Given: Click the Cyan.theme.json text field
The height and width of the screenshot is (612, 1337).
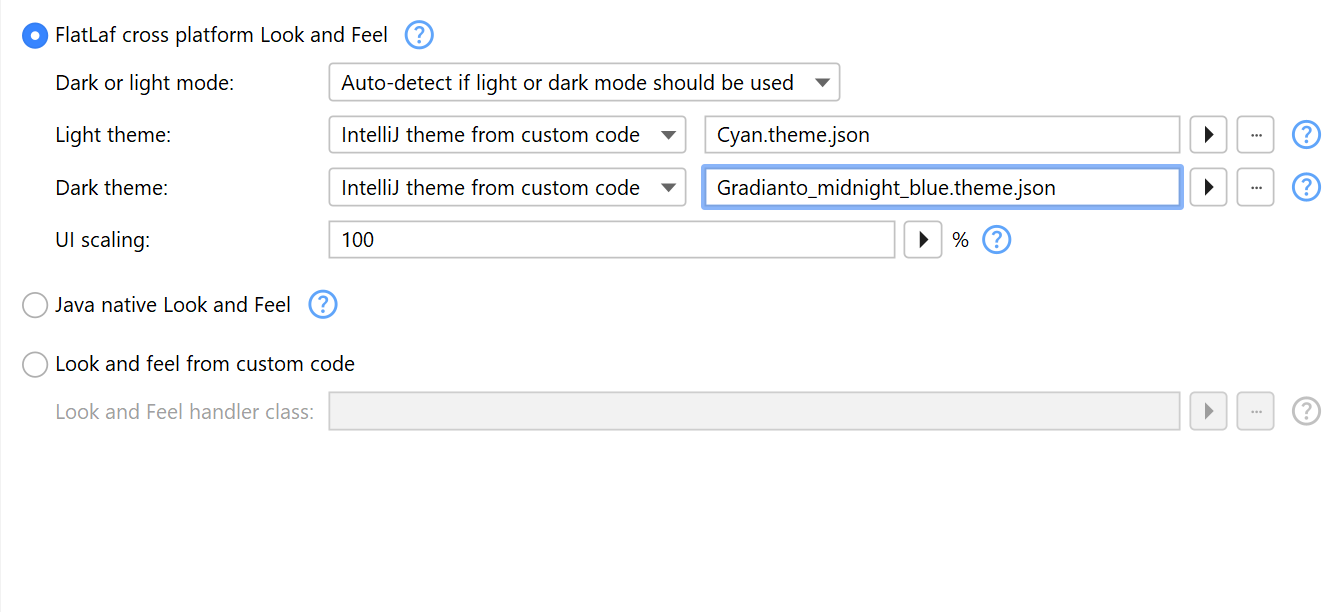Looking at the screenshot, I should [x=942, y=135].
